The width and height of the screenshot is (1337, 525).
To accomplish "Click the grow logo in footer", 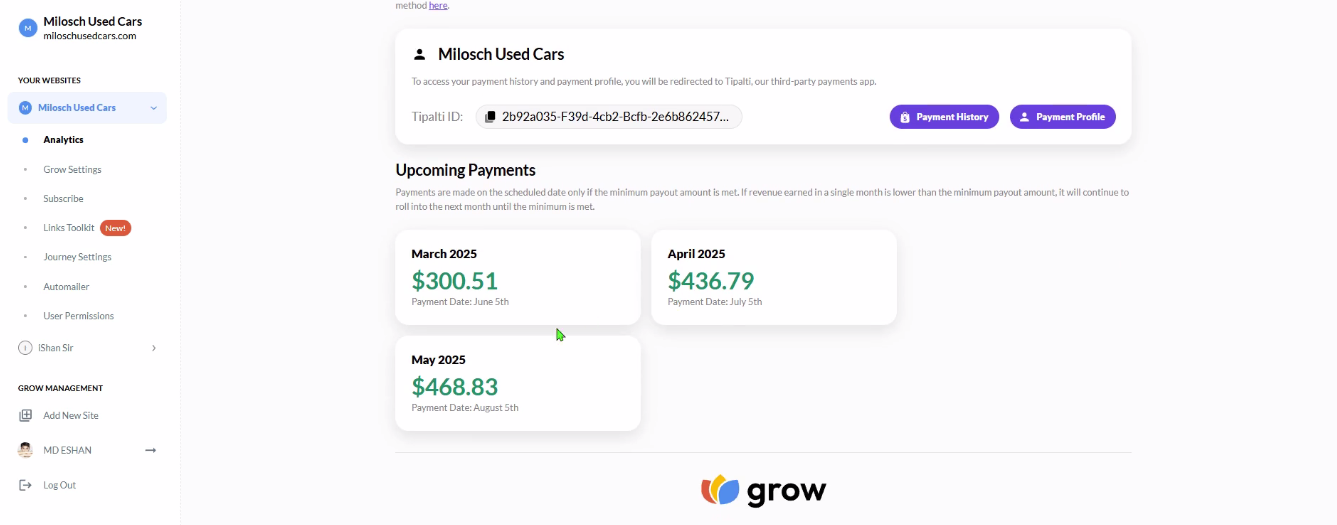I will pos(763,490).
